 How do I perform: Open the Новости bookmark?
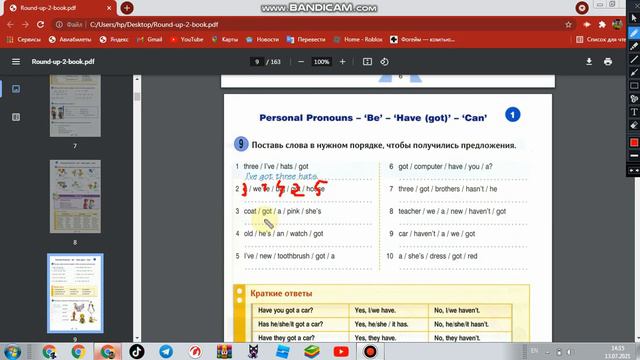[262, 40]
